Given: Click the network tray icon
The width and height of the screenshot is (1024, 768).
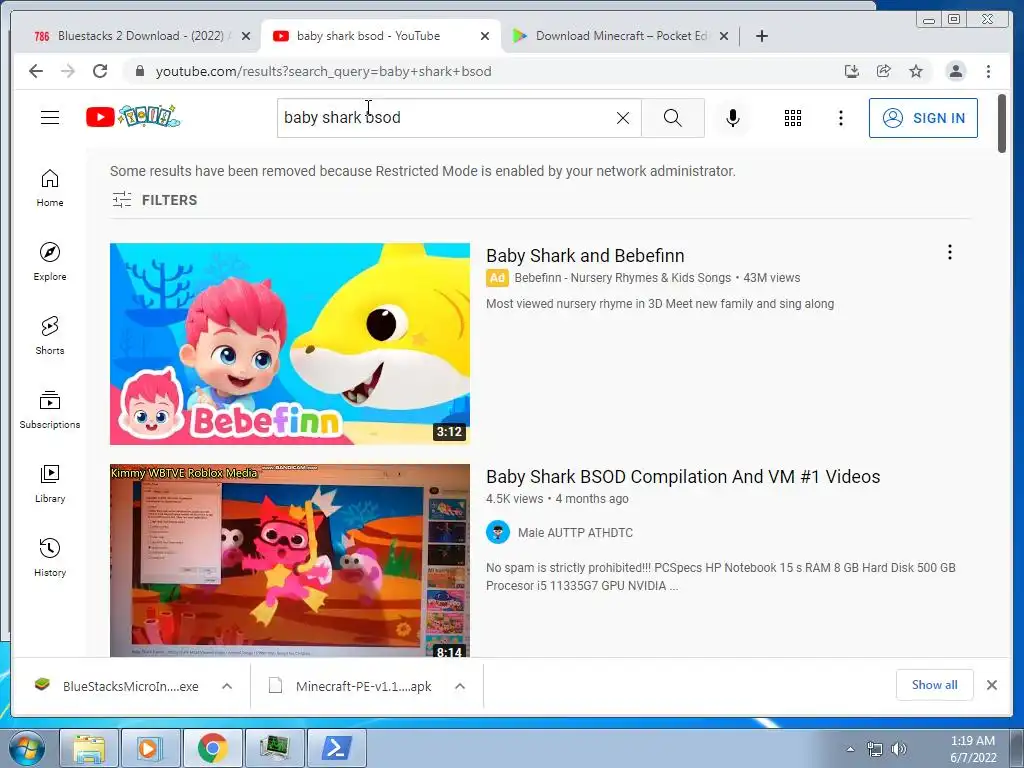Looking at the screenshot, I should tap(874, 749).
